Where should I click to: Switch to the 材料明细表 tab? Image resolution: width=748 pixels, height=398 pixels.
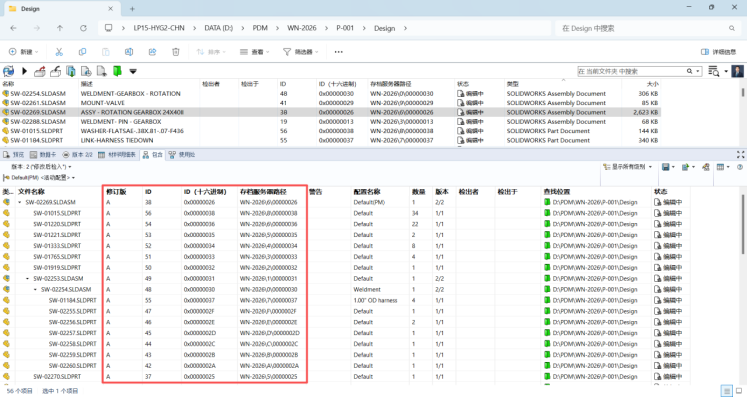117,155
